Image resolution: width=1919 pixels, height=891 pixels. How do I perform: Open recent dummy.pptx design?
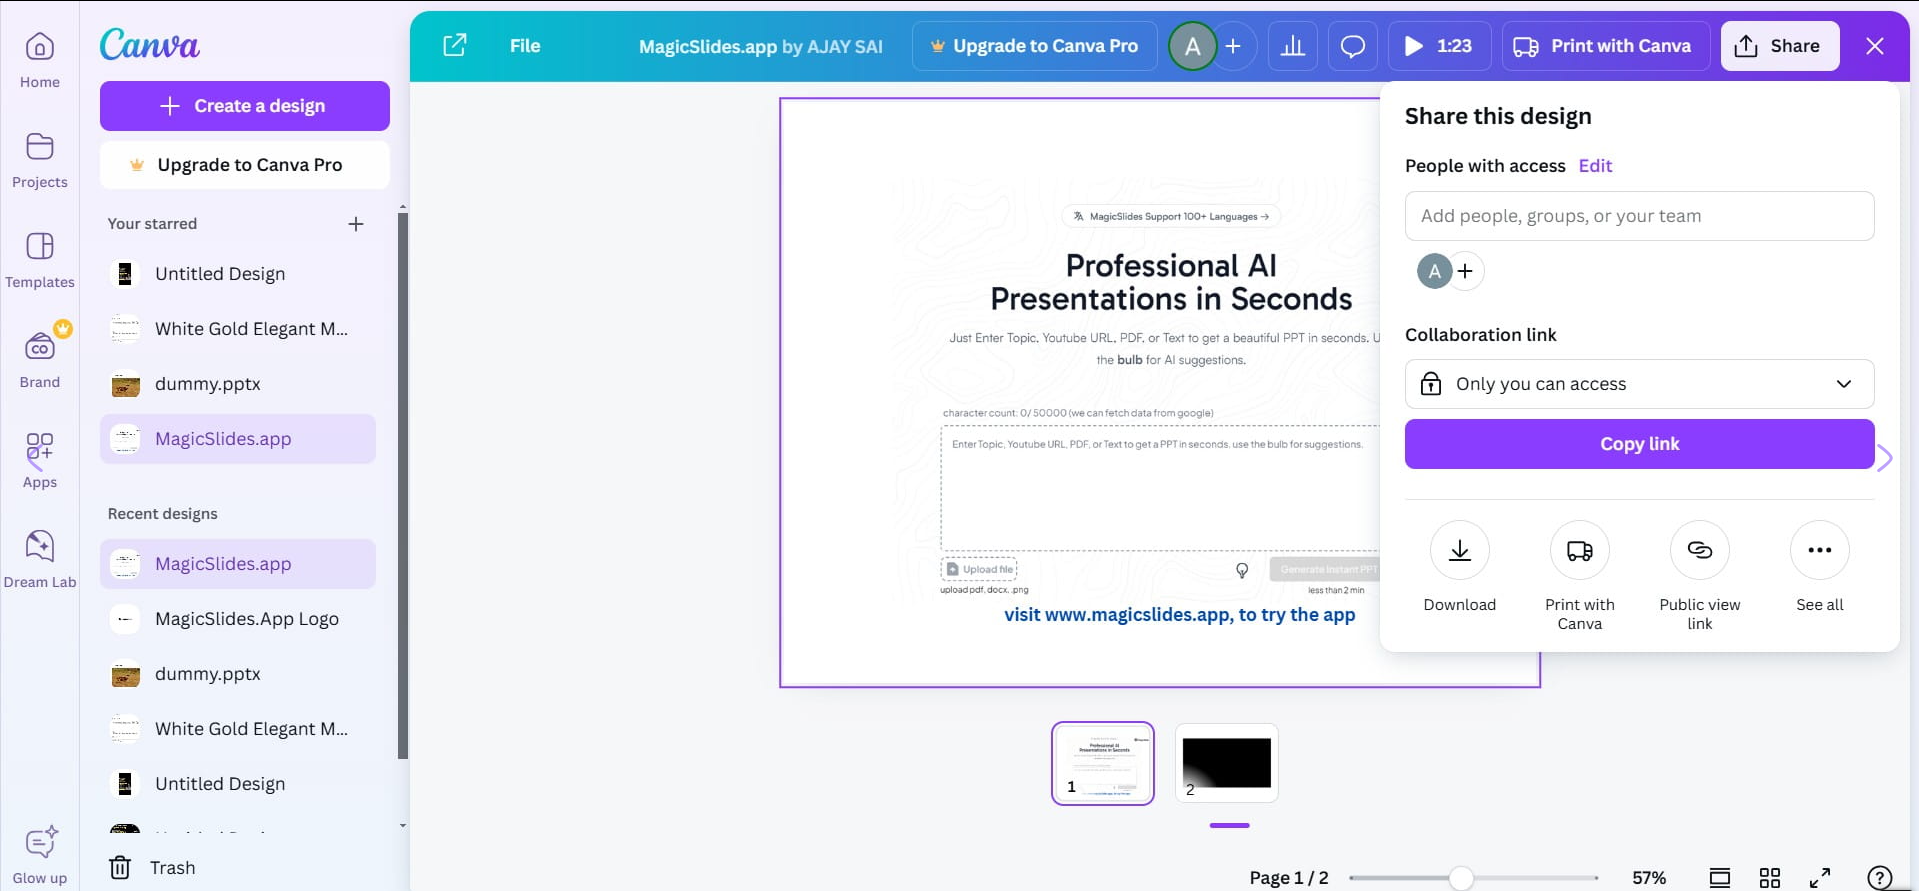pyautogui.click(x=238, y=674)
